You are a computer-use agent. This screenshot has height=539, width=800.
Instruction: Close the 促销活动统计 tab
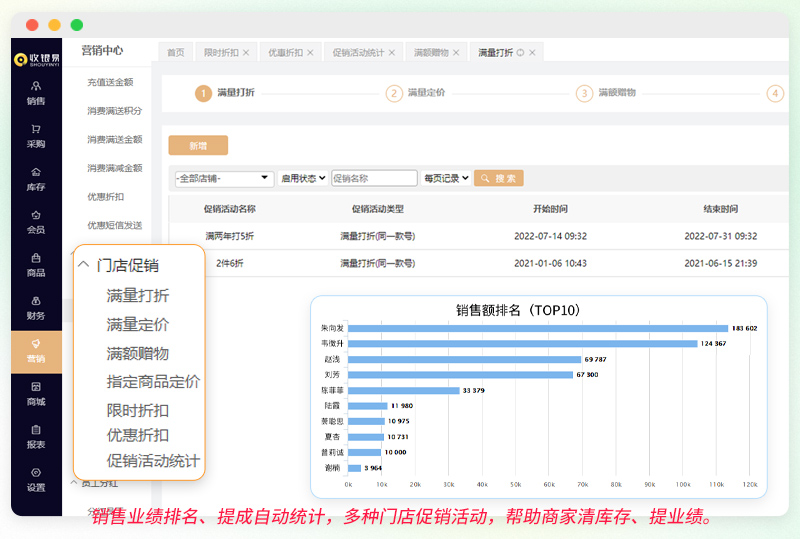click(x=392, y=53)
